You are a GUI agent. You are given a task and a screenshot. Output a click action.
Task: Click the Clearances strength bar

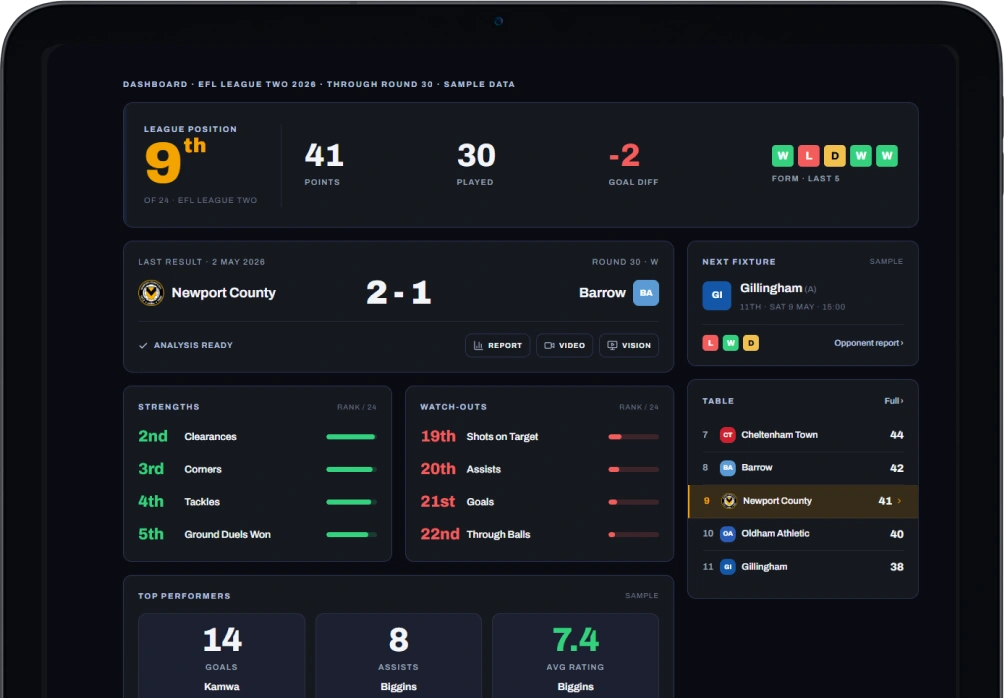click(352, 437)
